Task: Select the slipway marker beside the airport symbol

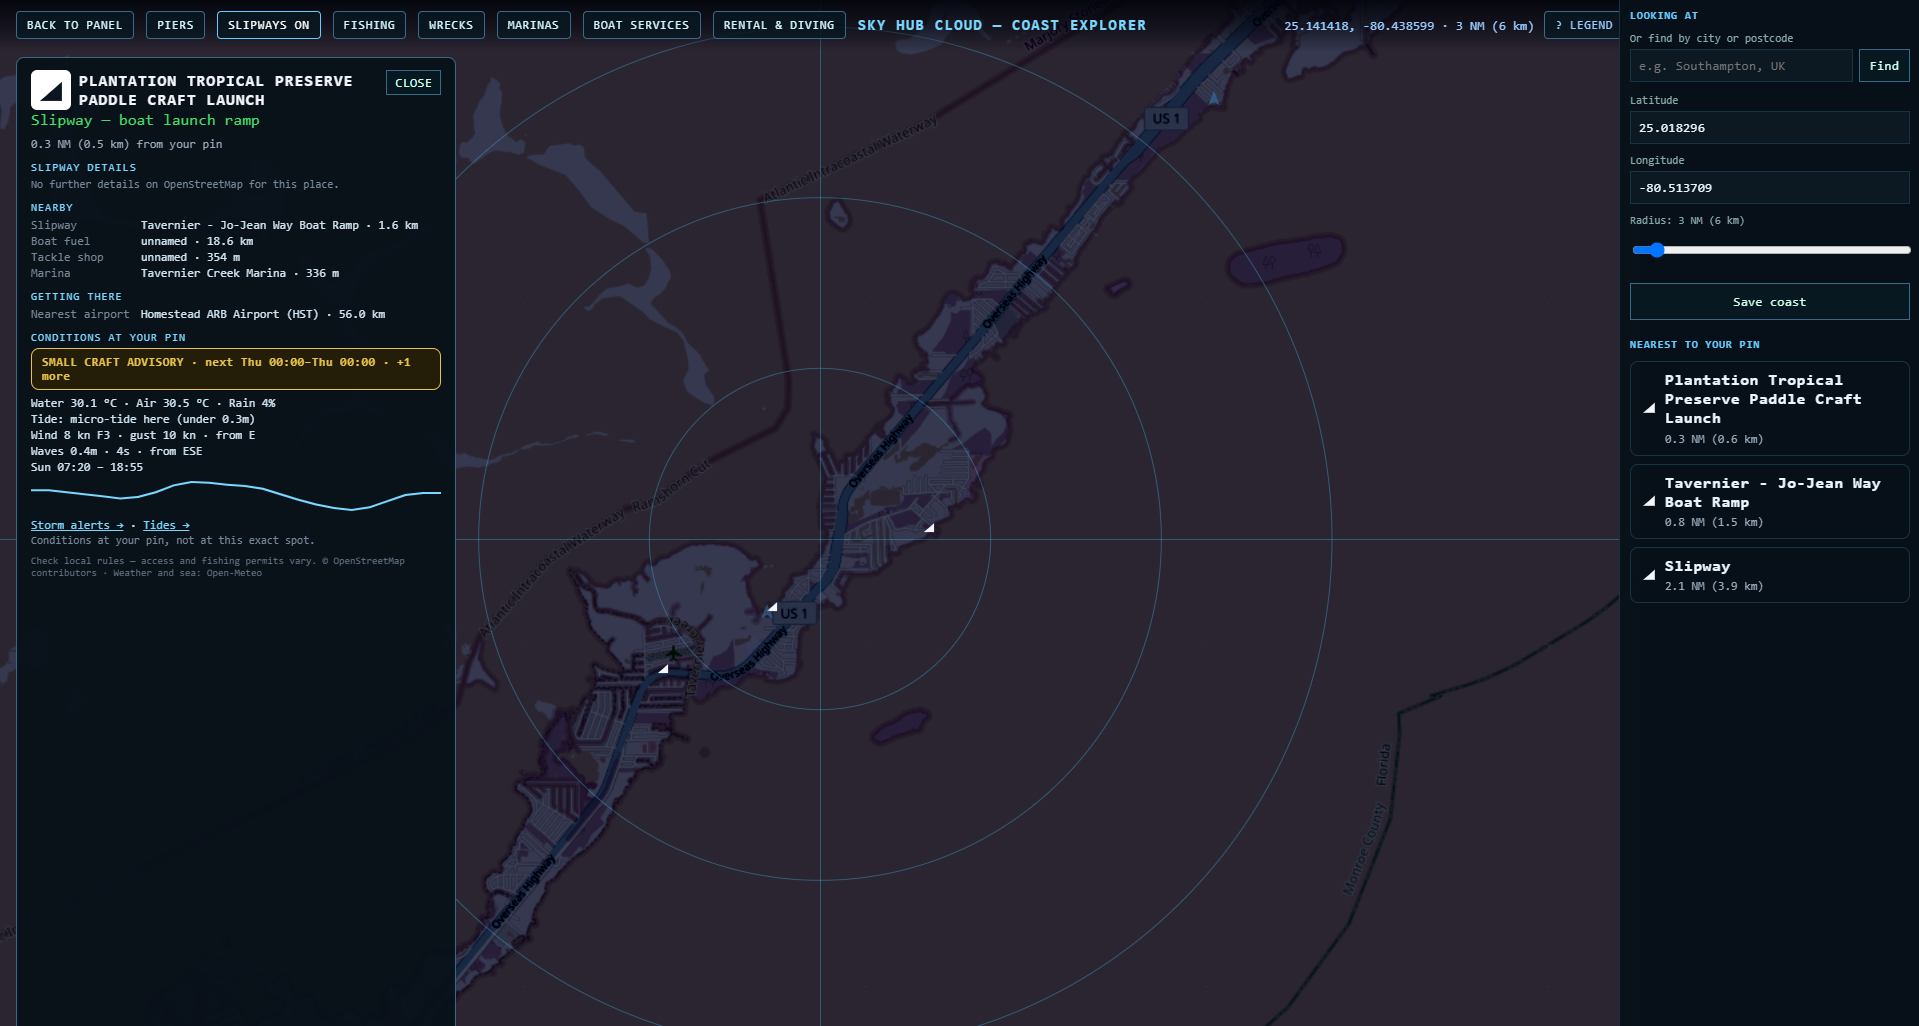Action: 663,668
